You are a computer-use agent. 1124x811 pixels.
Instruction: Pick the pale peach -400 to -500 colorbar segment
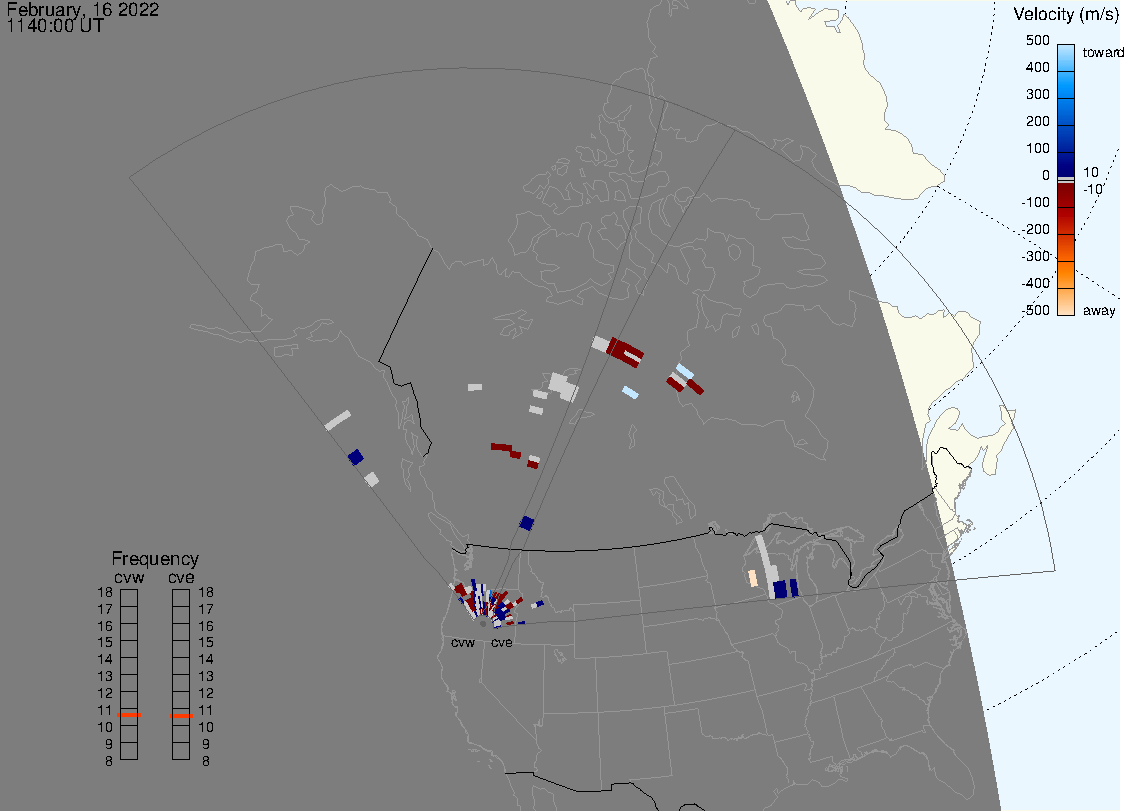click(1066, 302)
